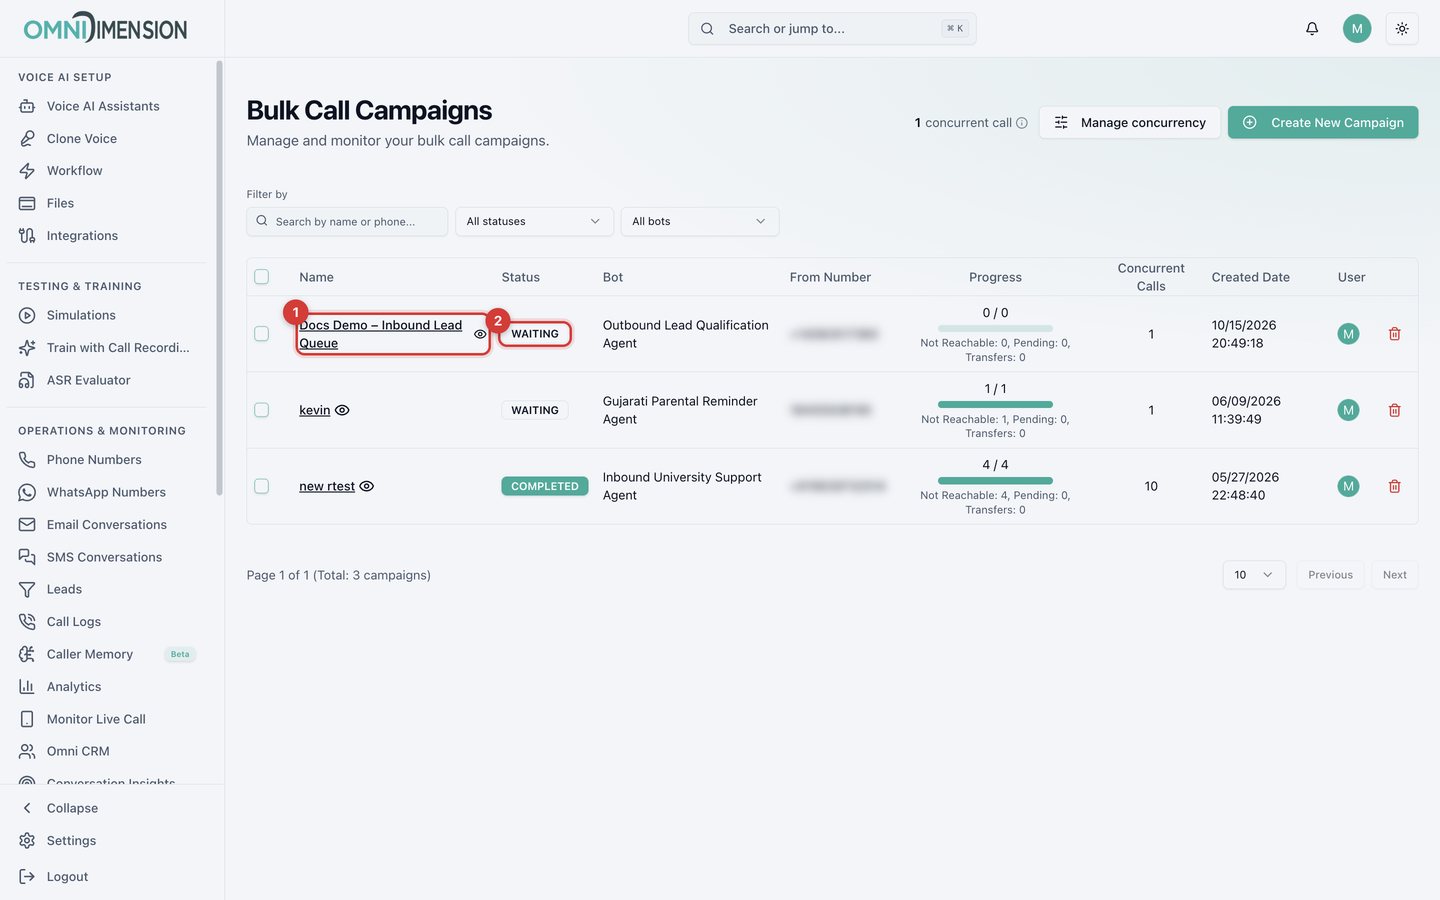
Task: Click progress bar of kevin campaign
Action: [995, 405]
